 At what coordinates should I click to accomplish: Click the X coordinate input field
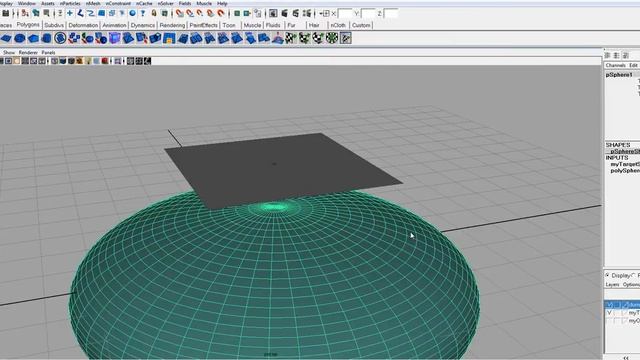tap(345, 14)
